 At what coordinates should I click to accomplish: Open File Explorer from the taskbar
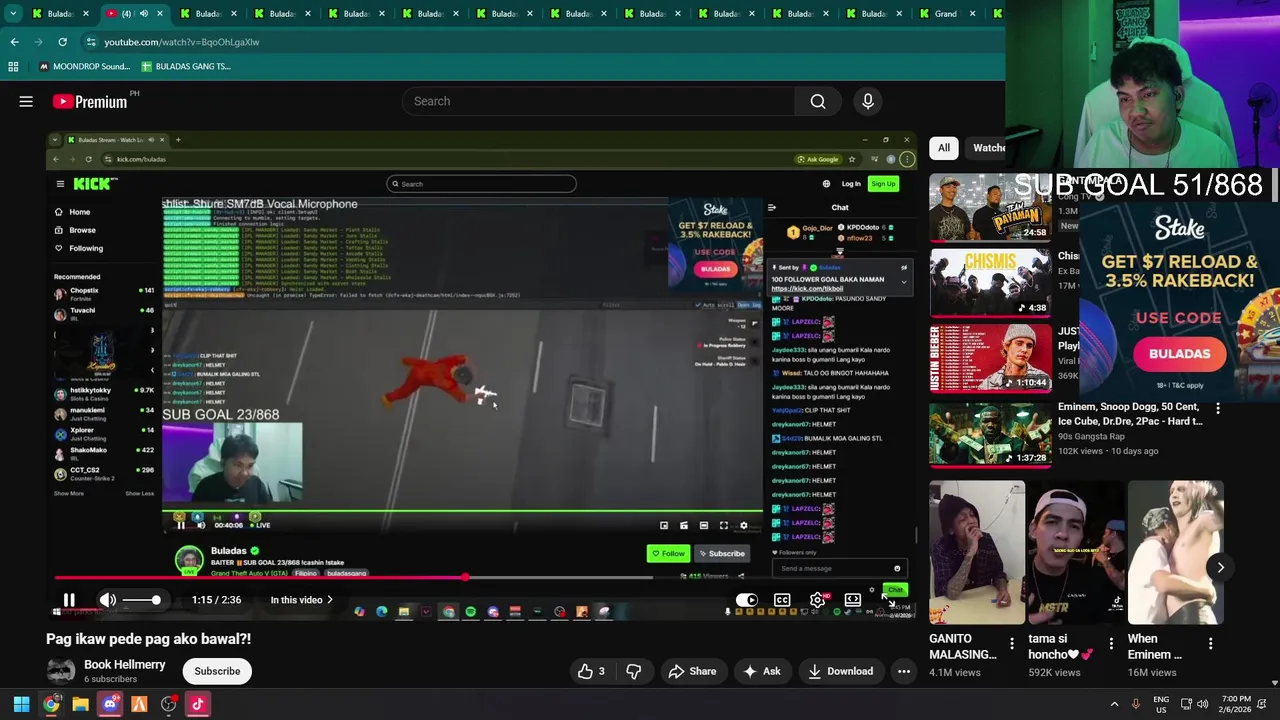point(80,704)
